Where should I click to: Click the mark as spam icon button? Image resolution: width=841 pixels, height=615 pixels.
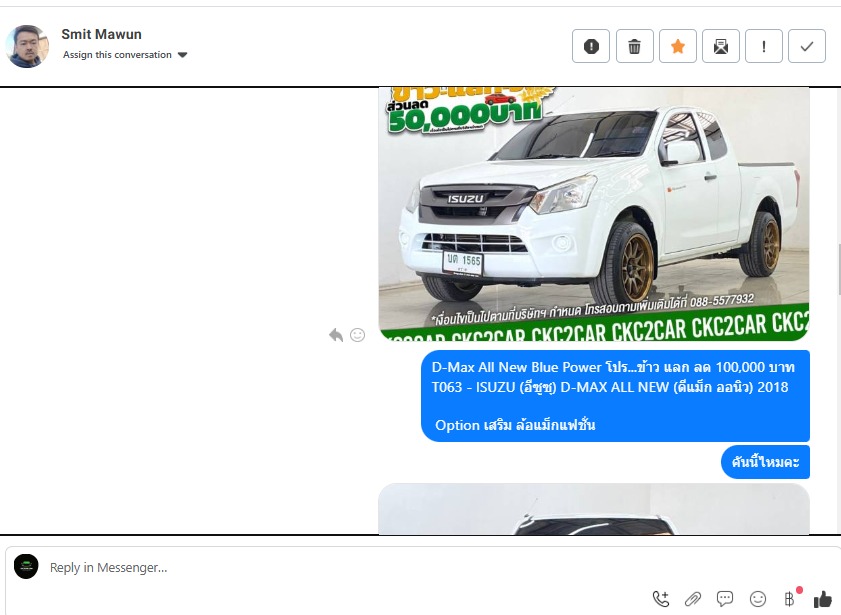pyautogui.click(x=591, y=46)
